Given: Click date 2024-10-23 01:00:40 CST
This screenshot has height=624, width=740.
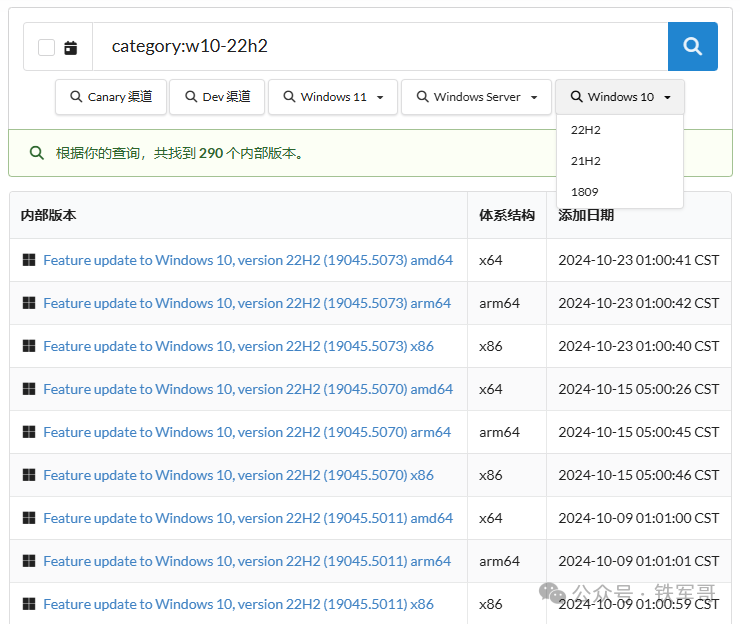Looking at the screenshot, I should 639,346.
